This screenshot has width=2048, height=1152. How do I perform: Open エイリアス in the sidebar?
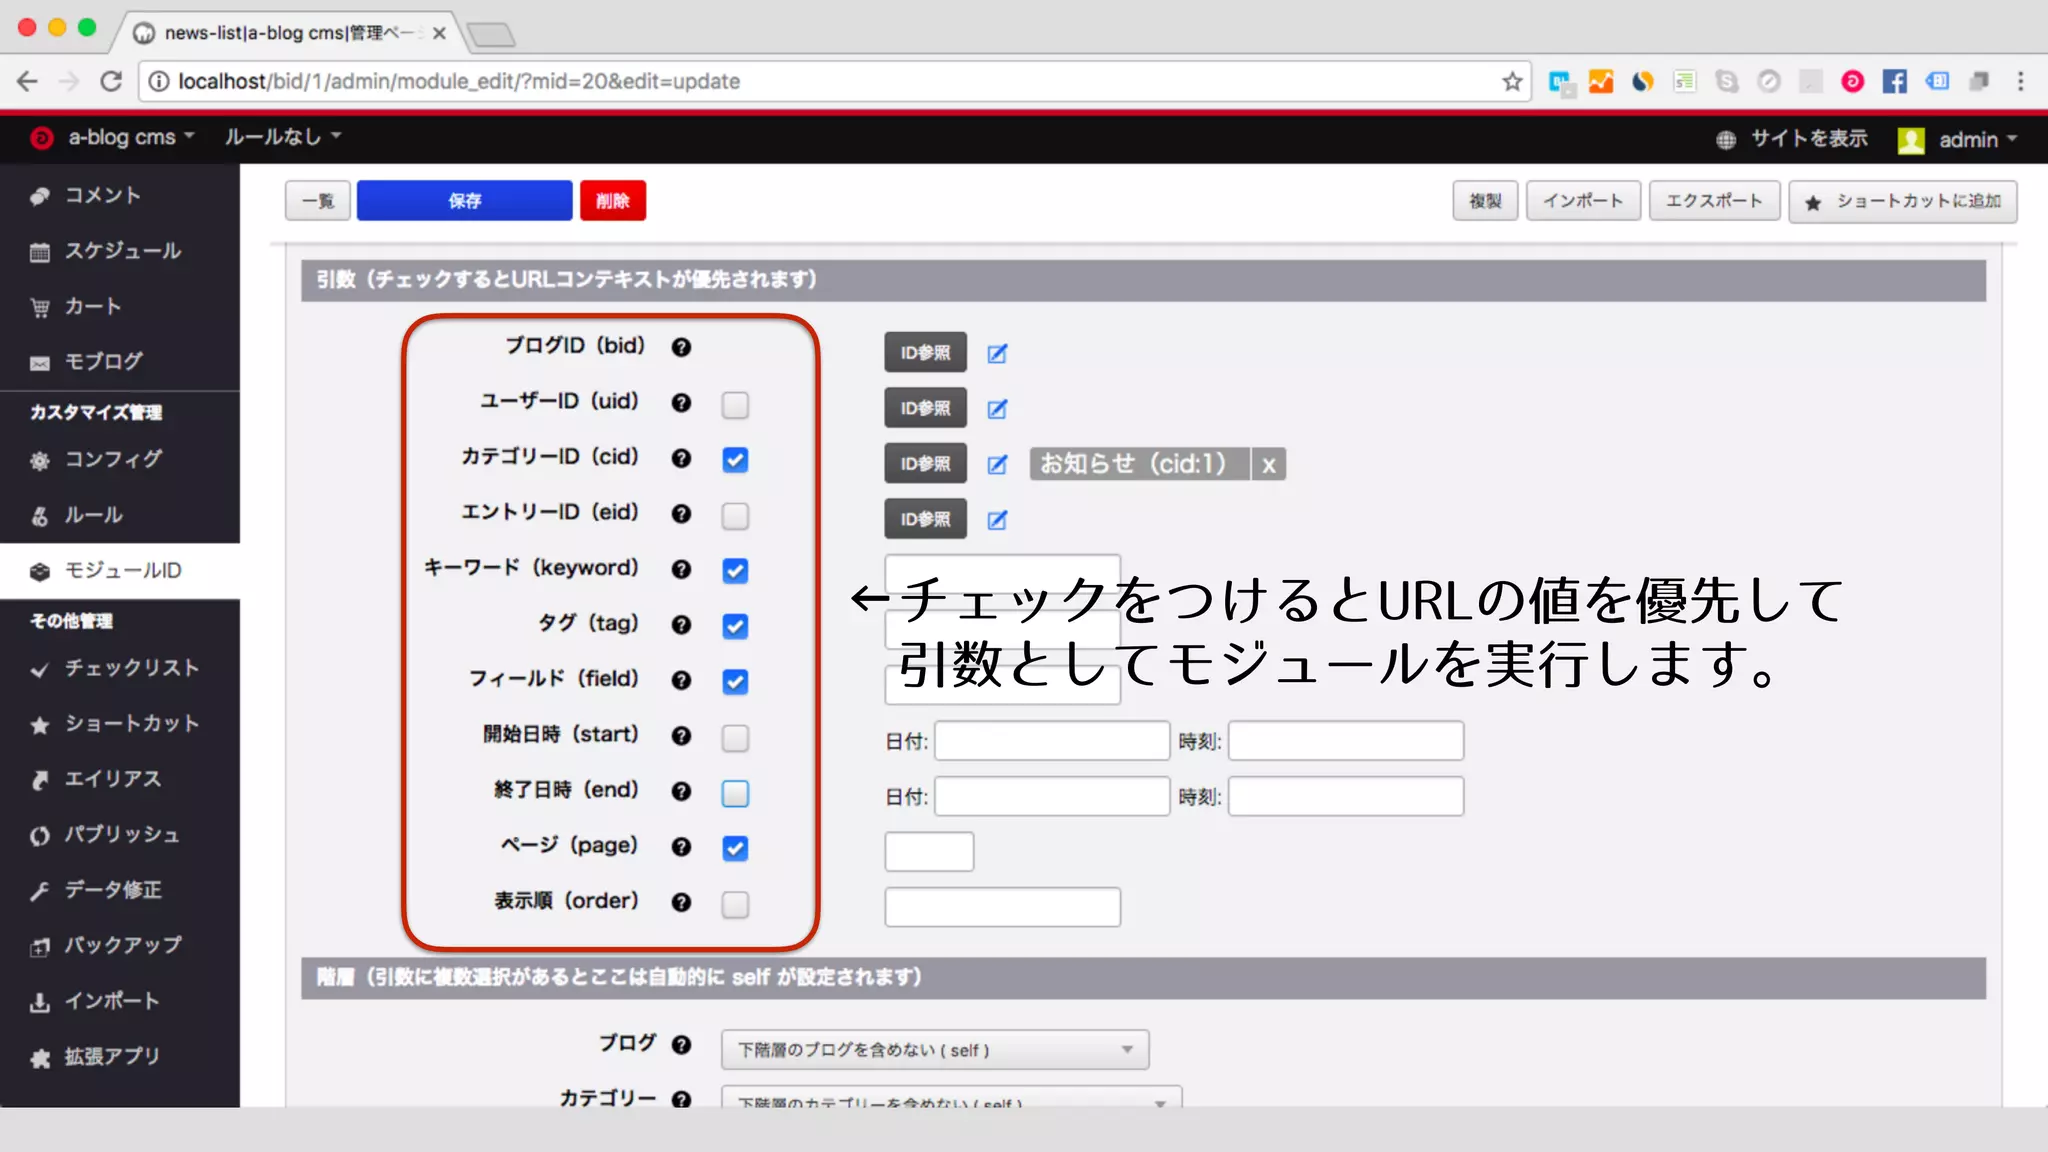(119, 779)
